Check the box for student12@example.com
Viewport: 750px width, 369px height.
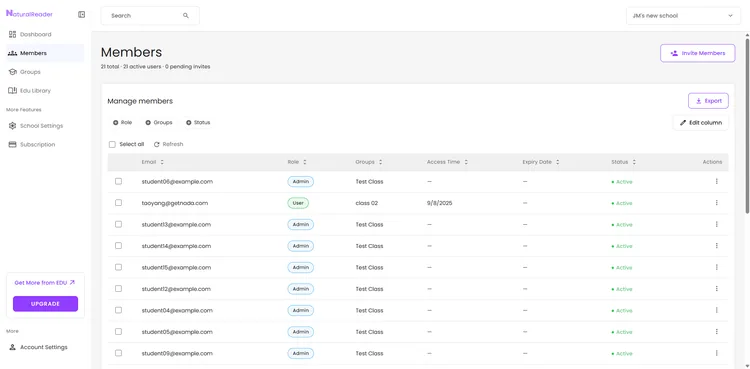(118, 289)
